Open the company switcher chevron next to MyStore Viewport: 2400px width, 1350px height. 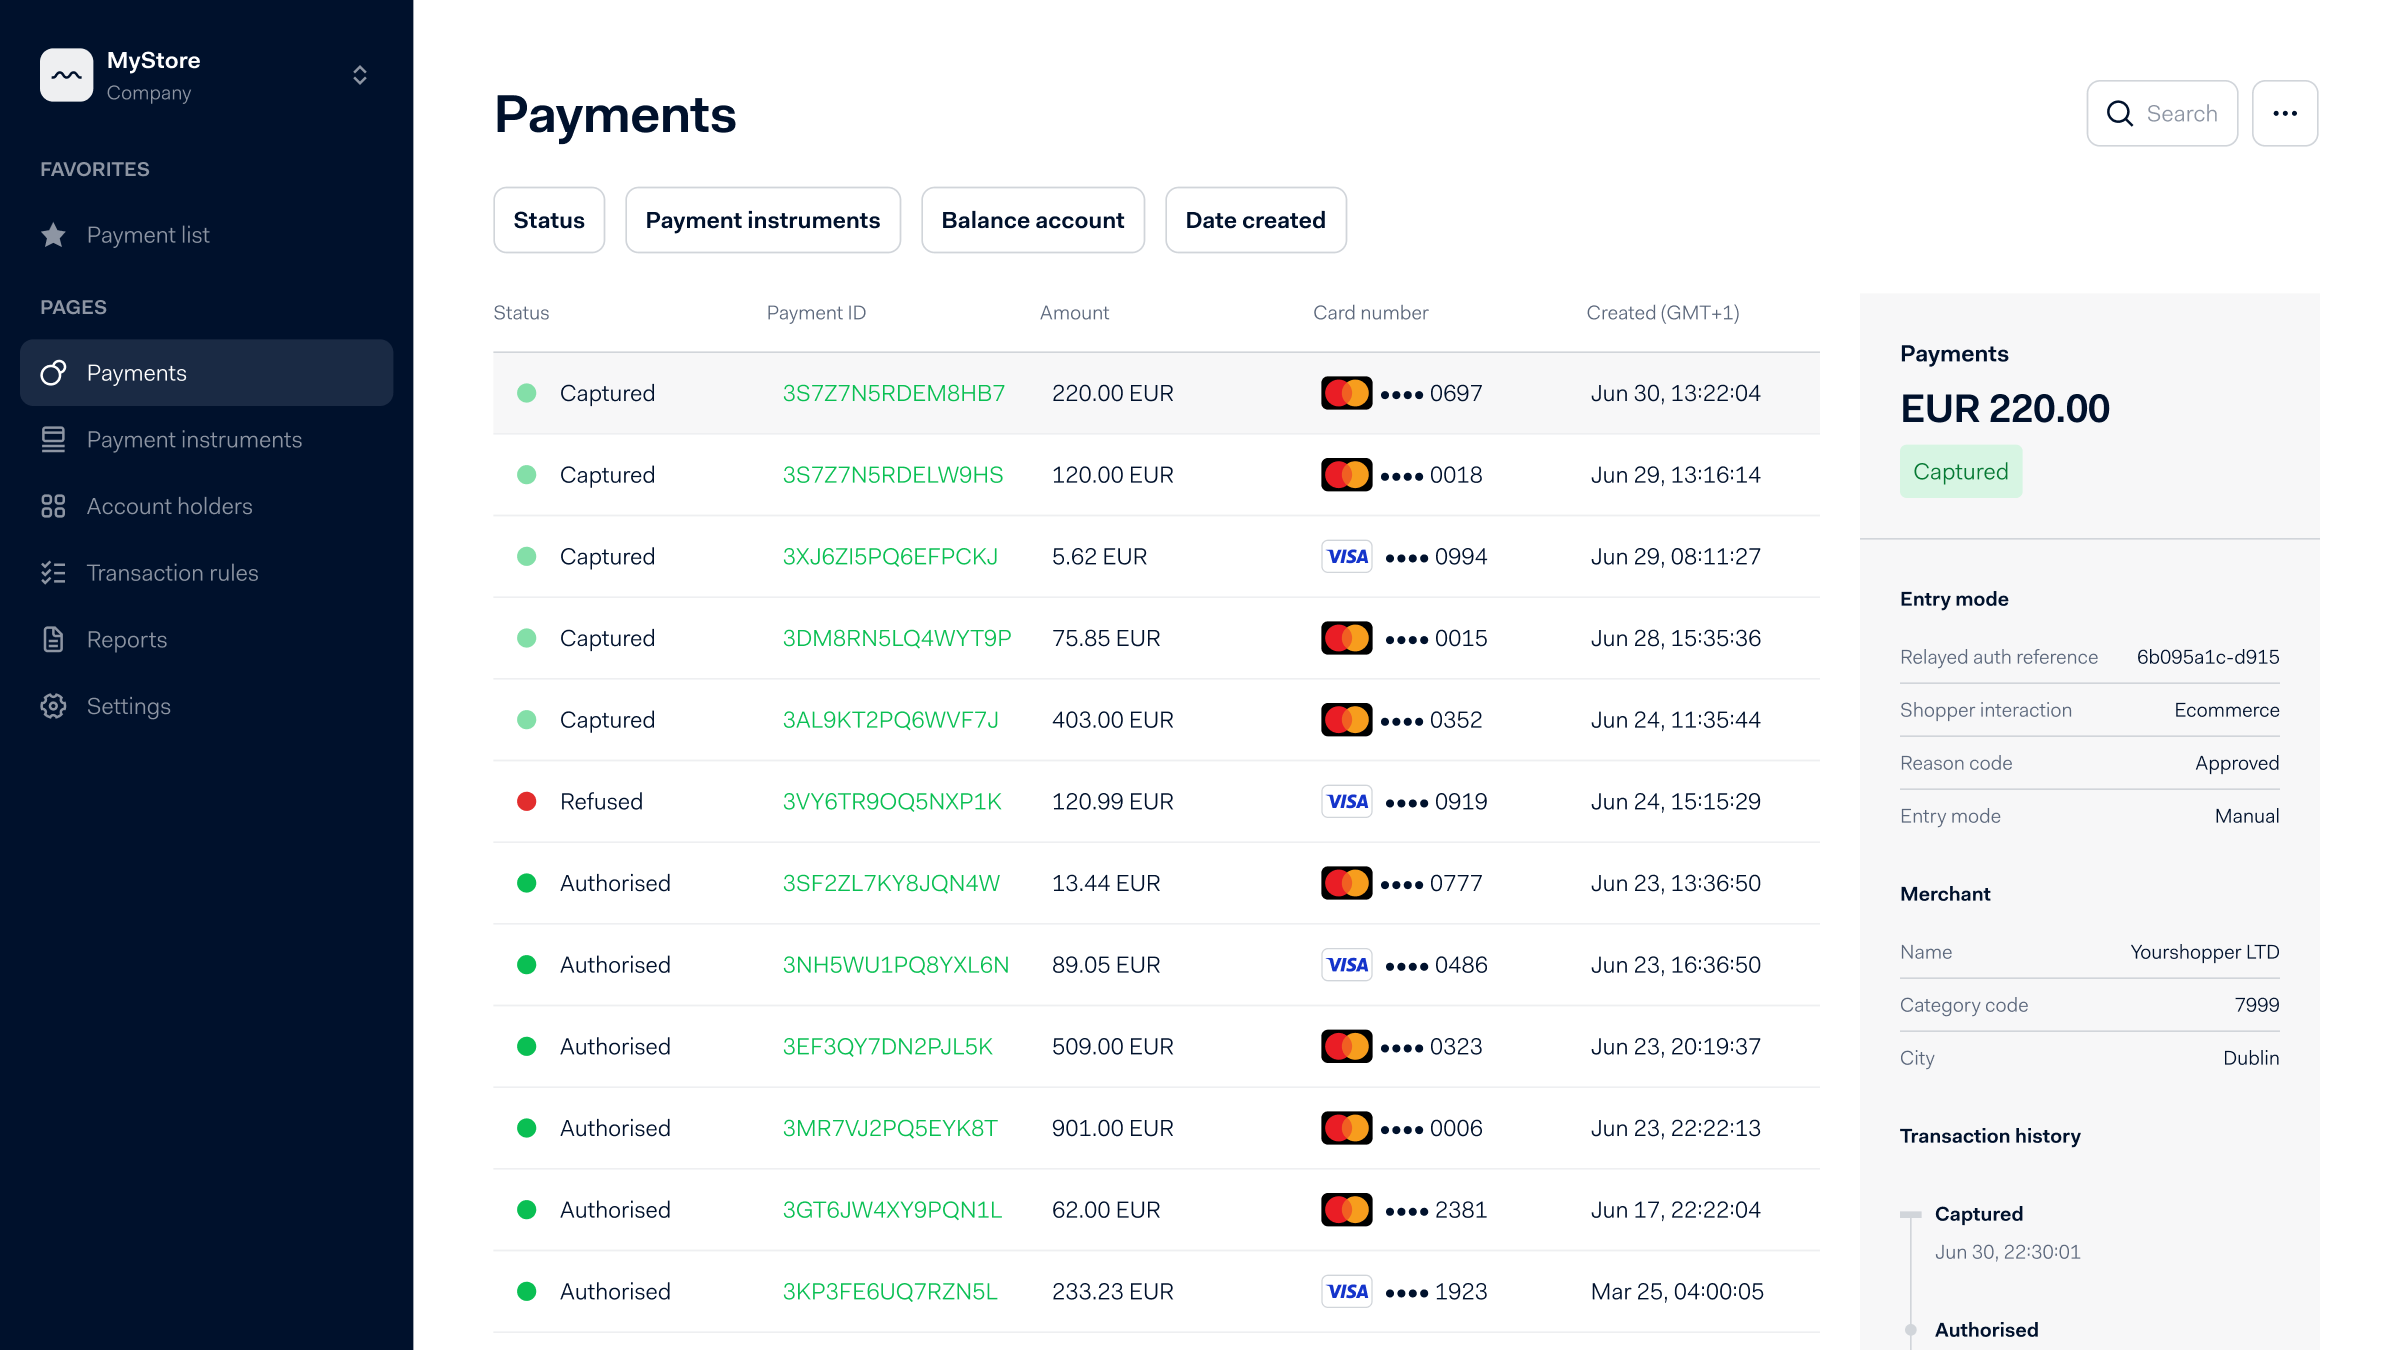[x=358, y=75]
